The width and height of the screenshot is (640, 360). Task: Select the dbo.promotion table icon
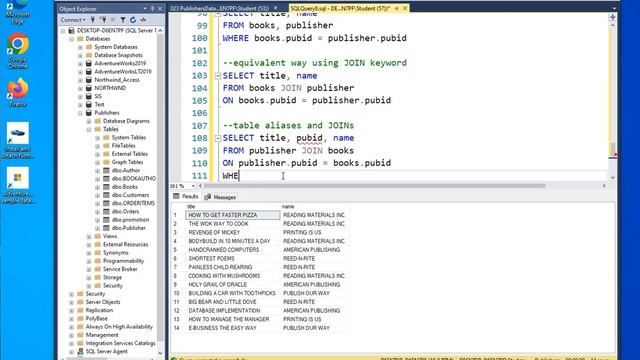click(x=106, y=220)
